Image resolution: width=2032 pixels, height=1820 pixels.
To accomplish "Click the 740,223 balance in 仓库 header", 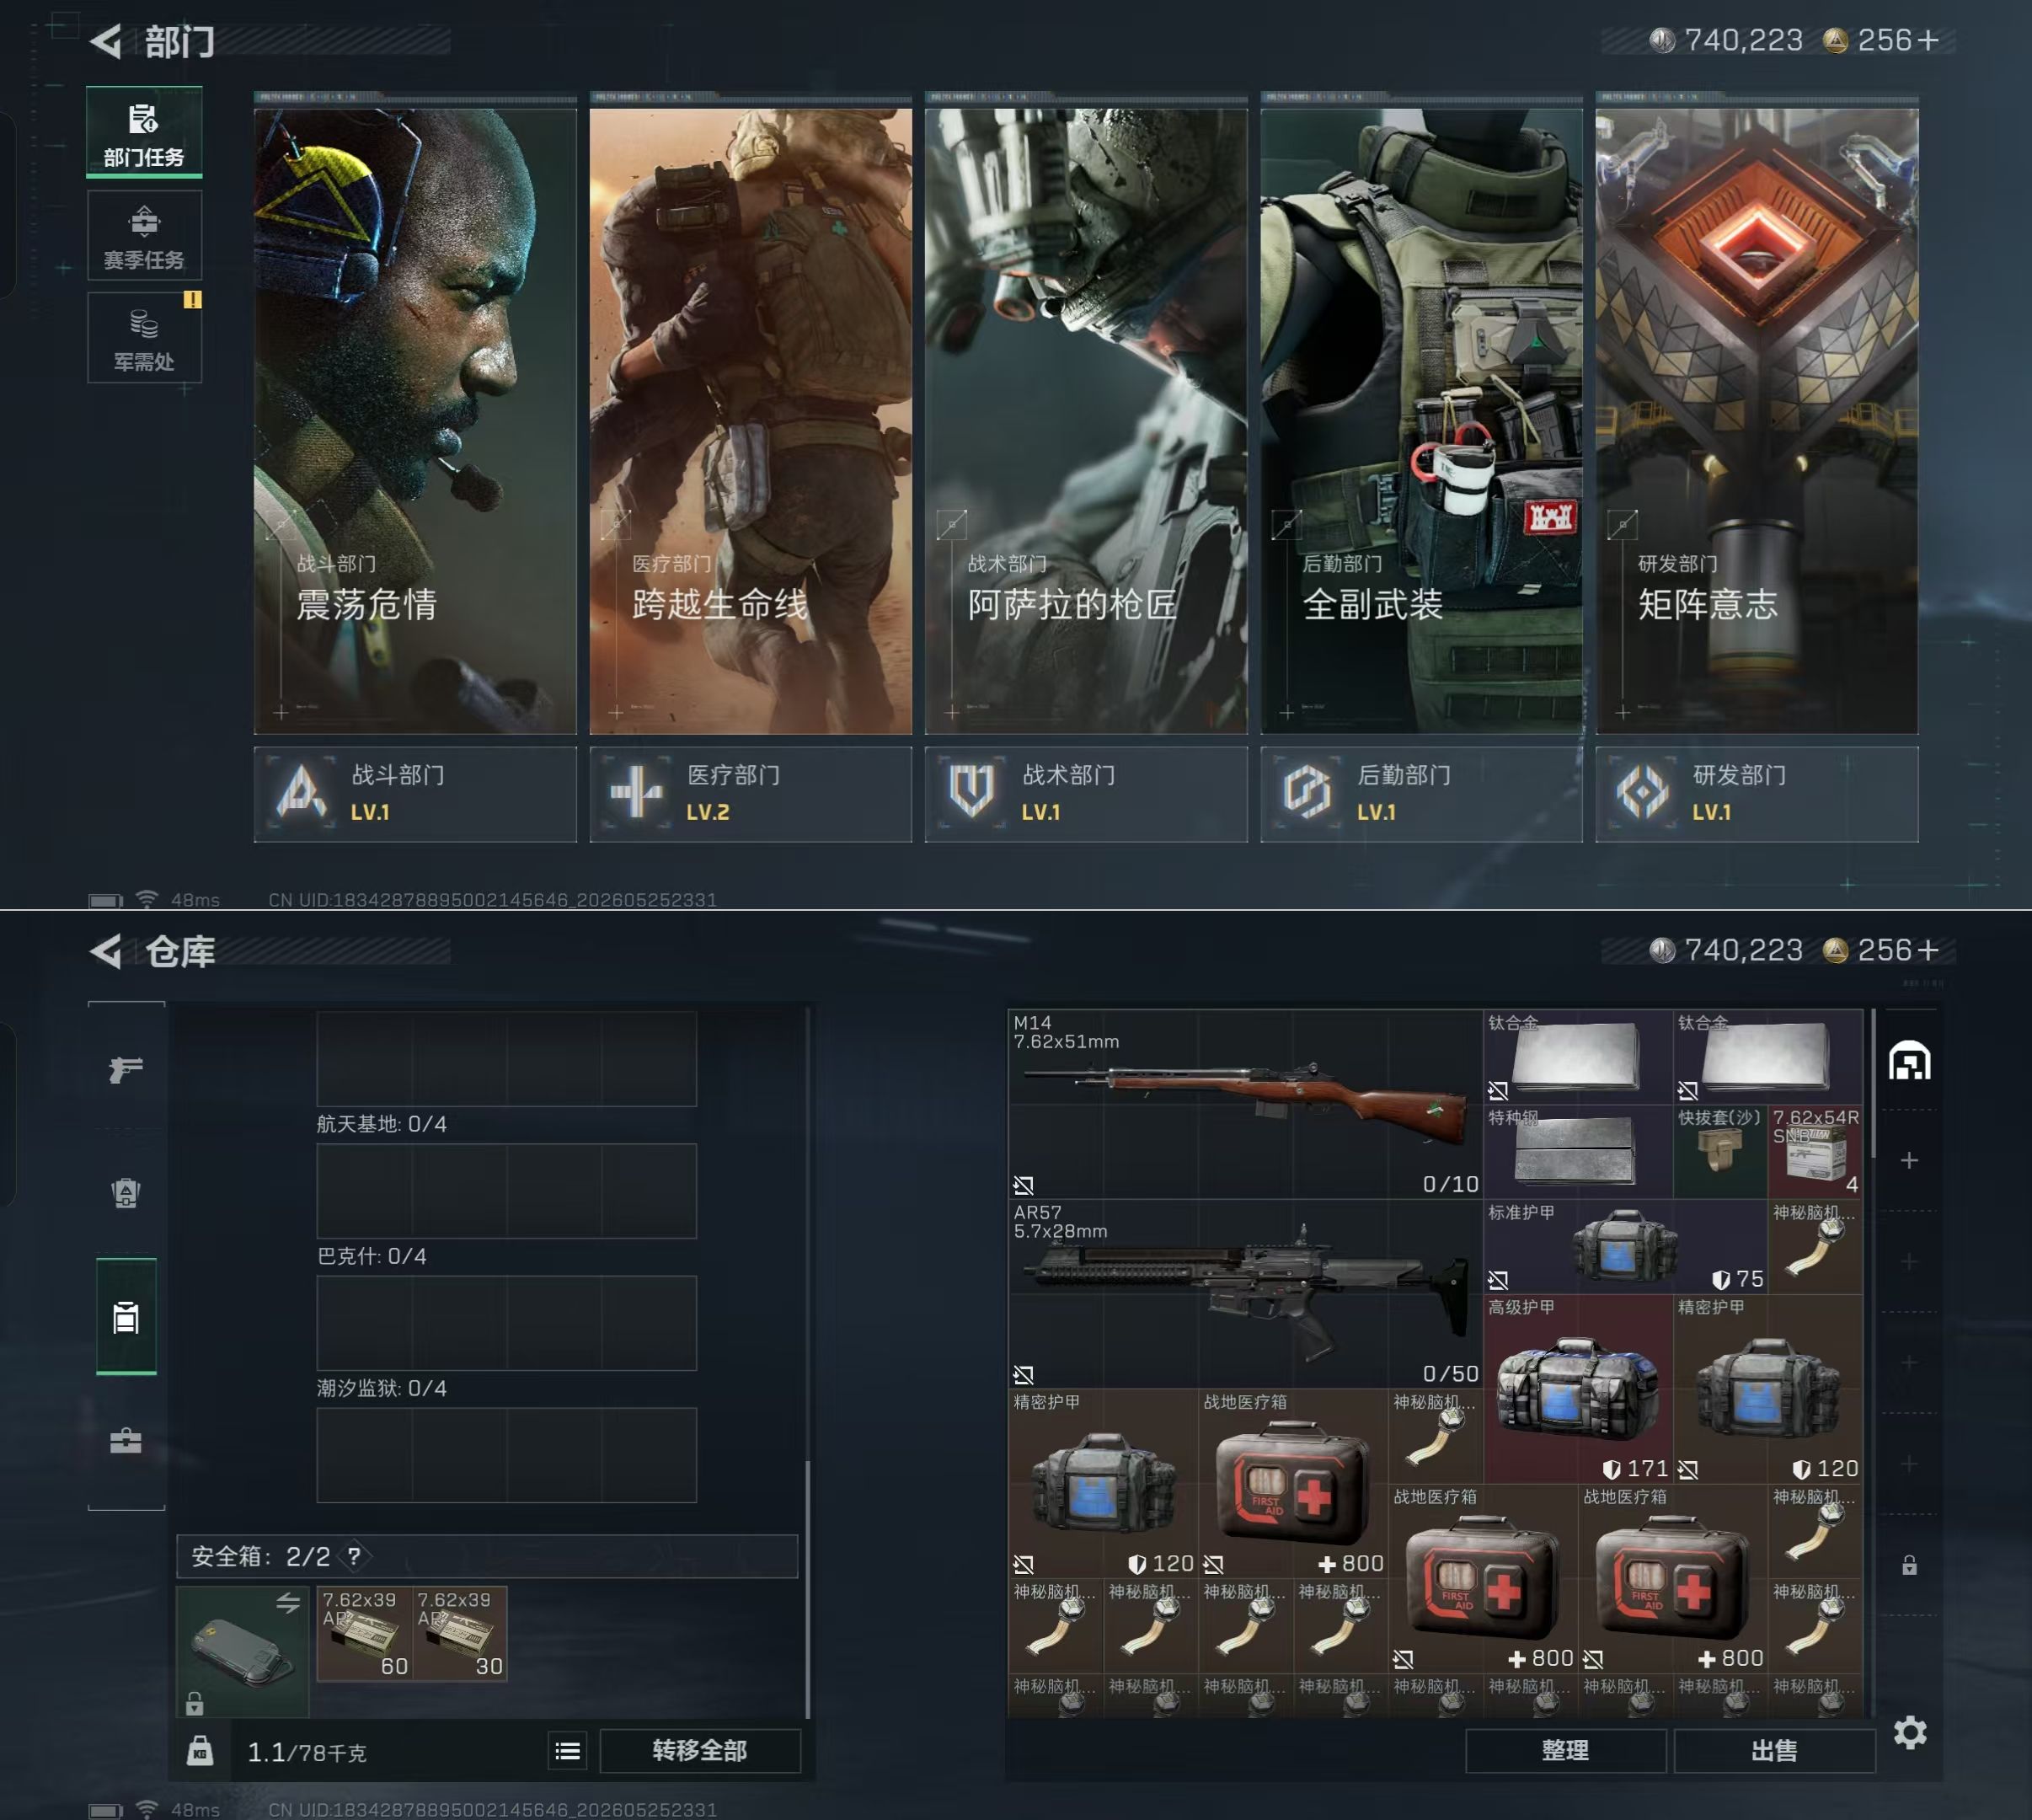I will (1743, 950).
